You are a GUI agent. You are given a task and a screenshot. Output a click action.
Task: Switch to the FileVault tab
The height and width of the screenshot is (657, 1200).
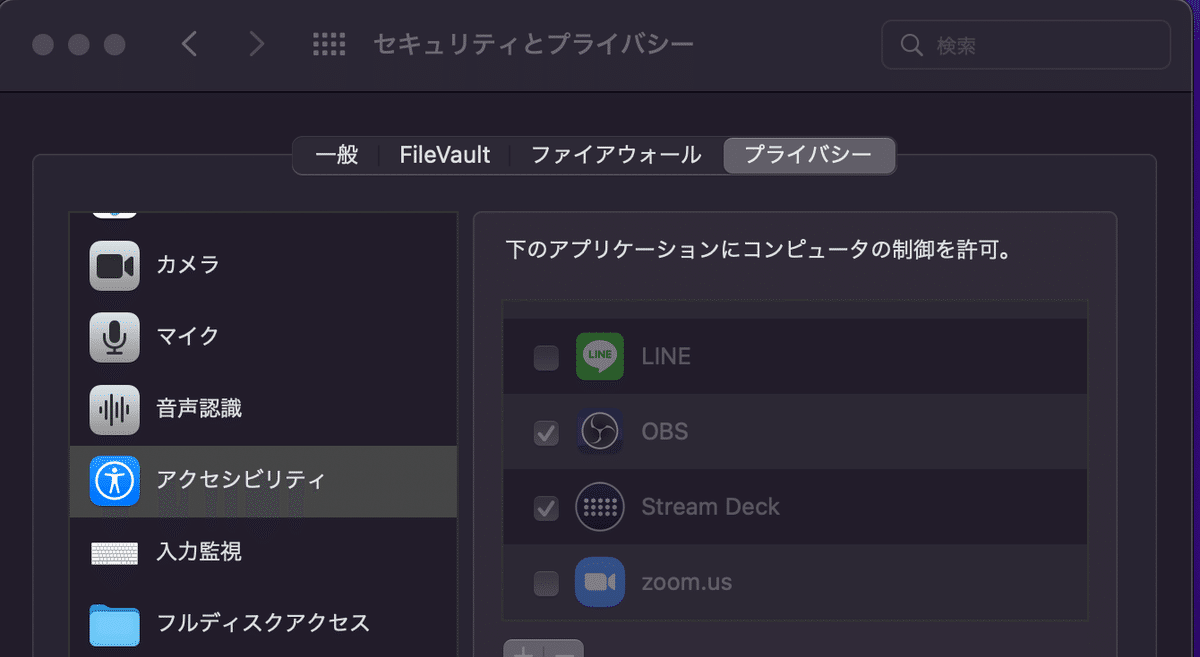coord(445,155)
